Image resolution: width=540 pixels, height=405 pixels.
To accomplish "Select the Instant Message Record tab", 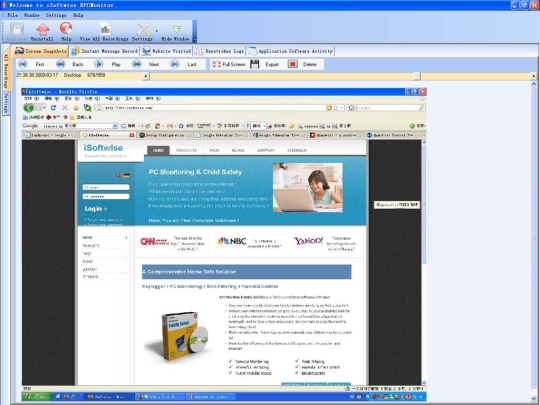I will [x=105, y=51].
